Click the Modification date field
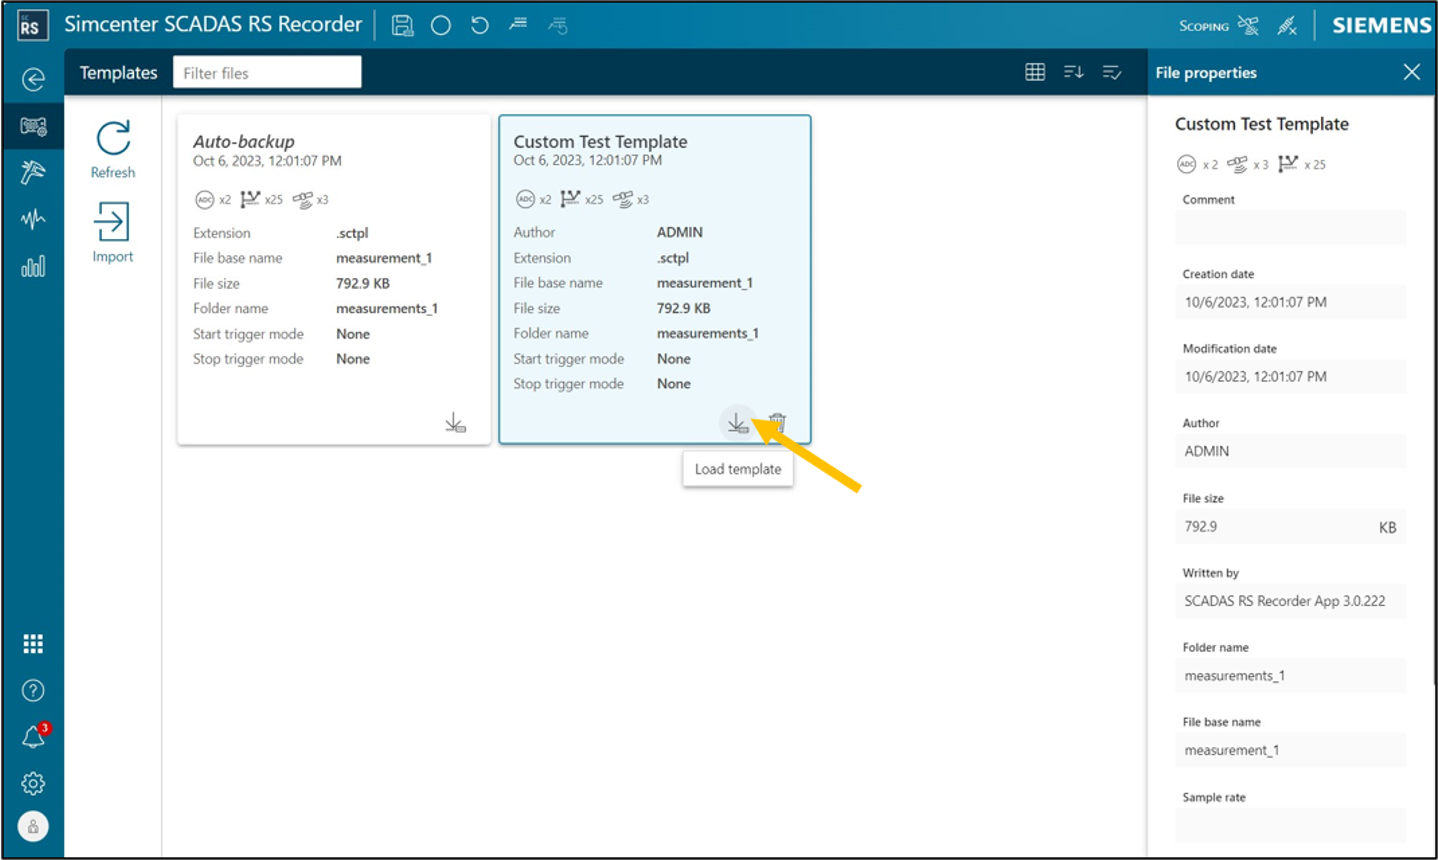The height and width of the screenshot is (860, 1438). (x=1290, y=377)
